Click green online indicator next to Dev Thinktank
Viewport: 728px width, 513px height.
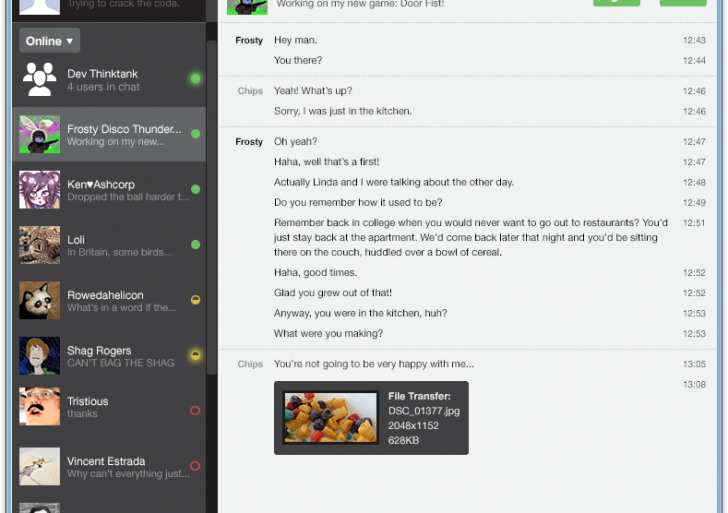tap(195, 78)
